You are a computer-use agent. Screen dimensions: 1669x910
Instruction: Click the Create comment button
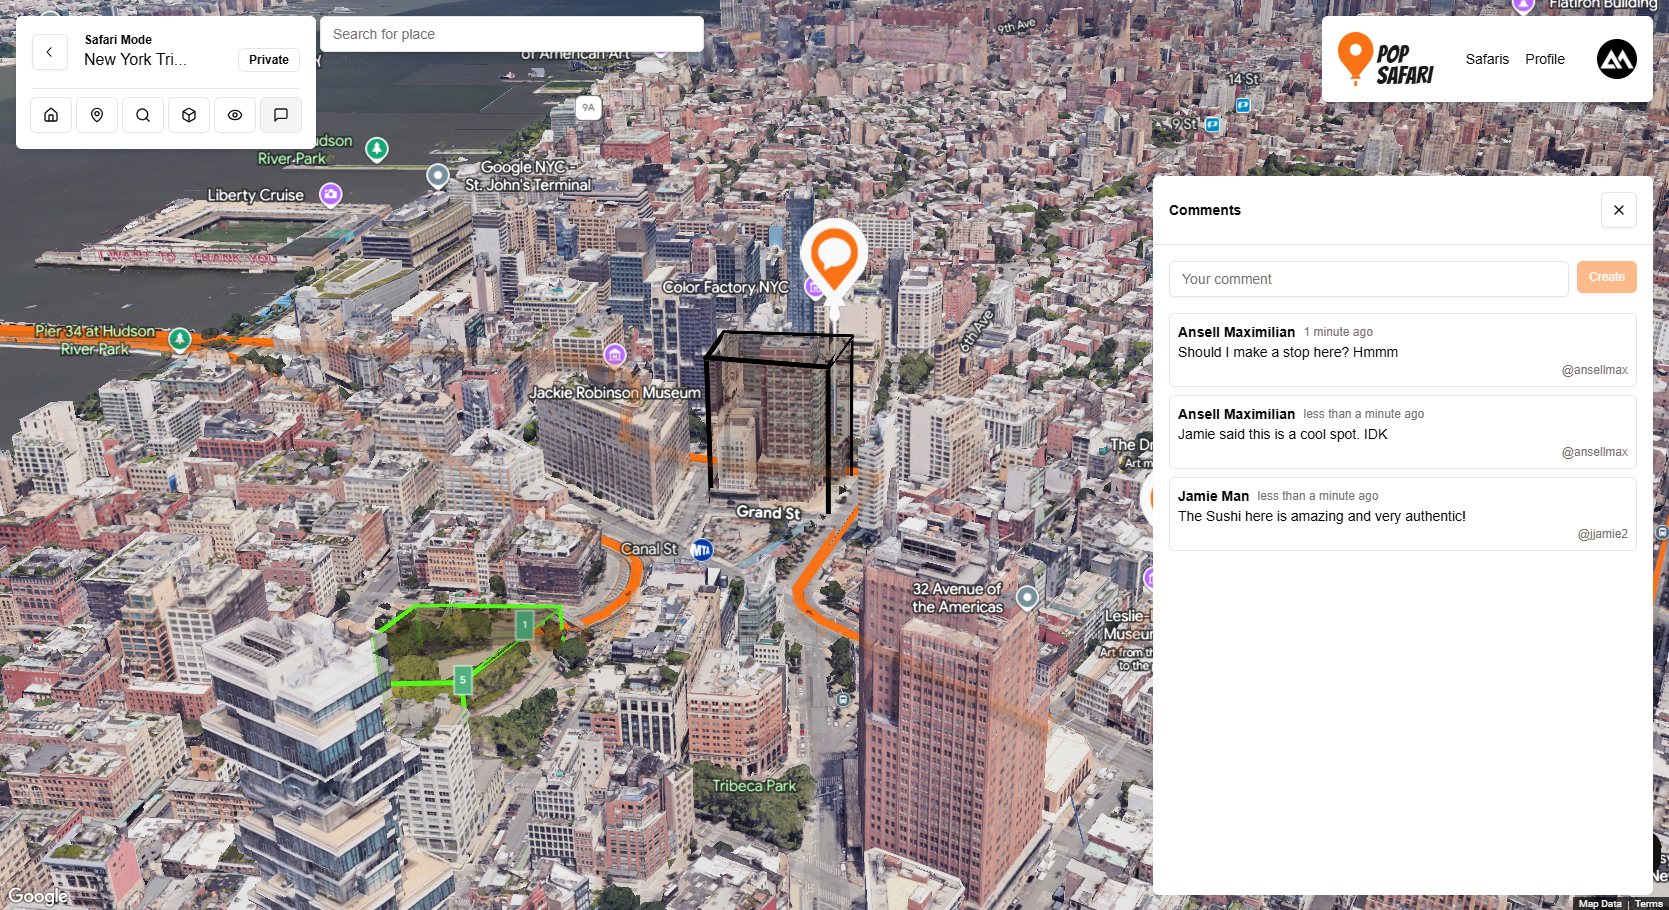click(1607, 277)
